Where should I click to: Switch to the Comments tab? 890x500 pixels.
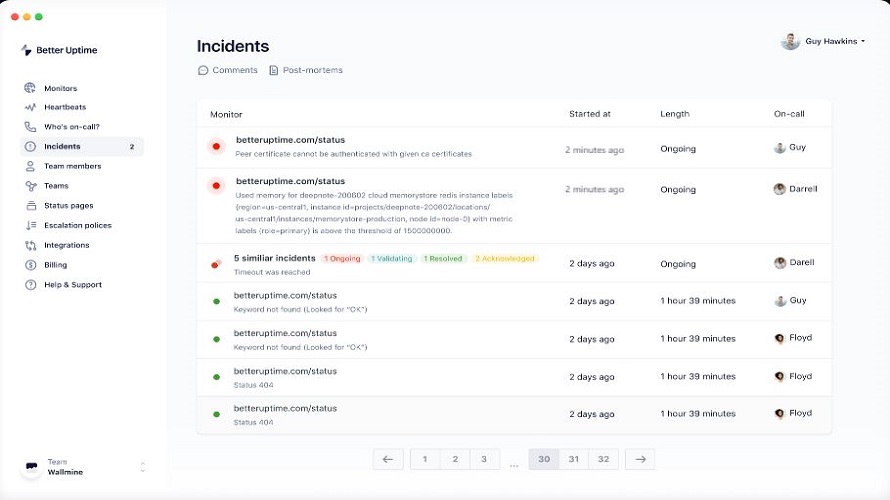pos(228,70)
